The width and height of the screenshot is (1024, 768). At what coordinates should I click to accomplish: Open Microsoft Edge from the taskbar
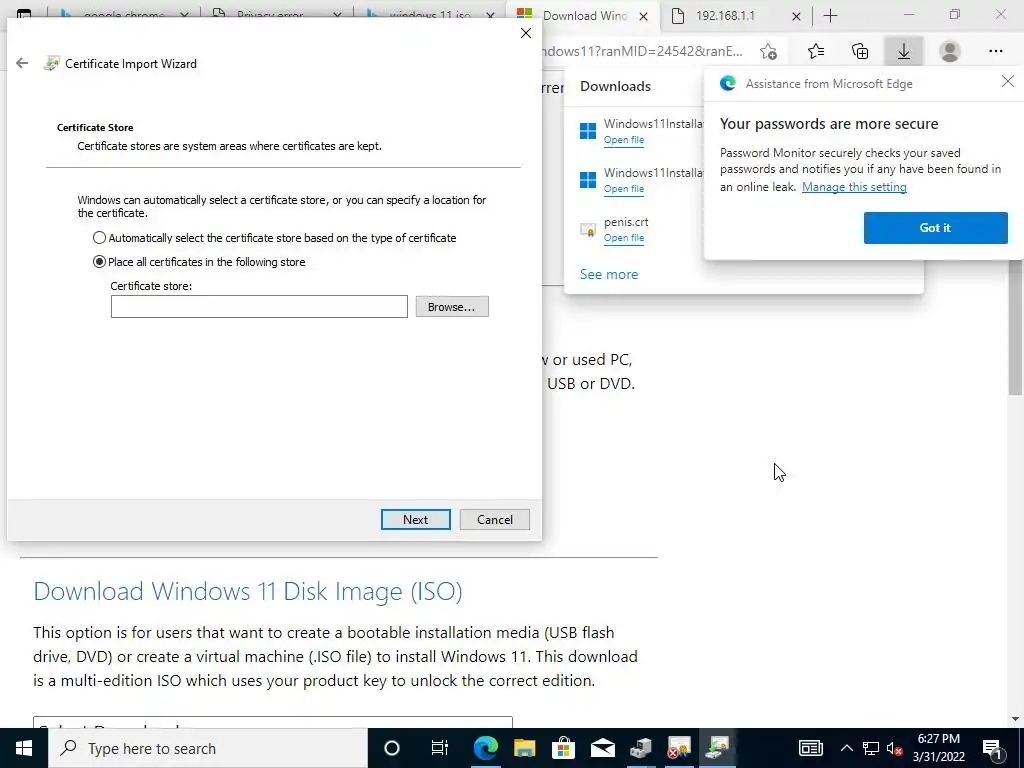[x=485, y=748]
